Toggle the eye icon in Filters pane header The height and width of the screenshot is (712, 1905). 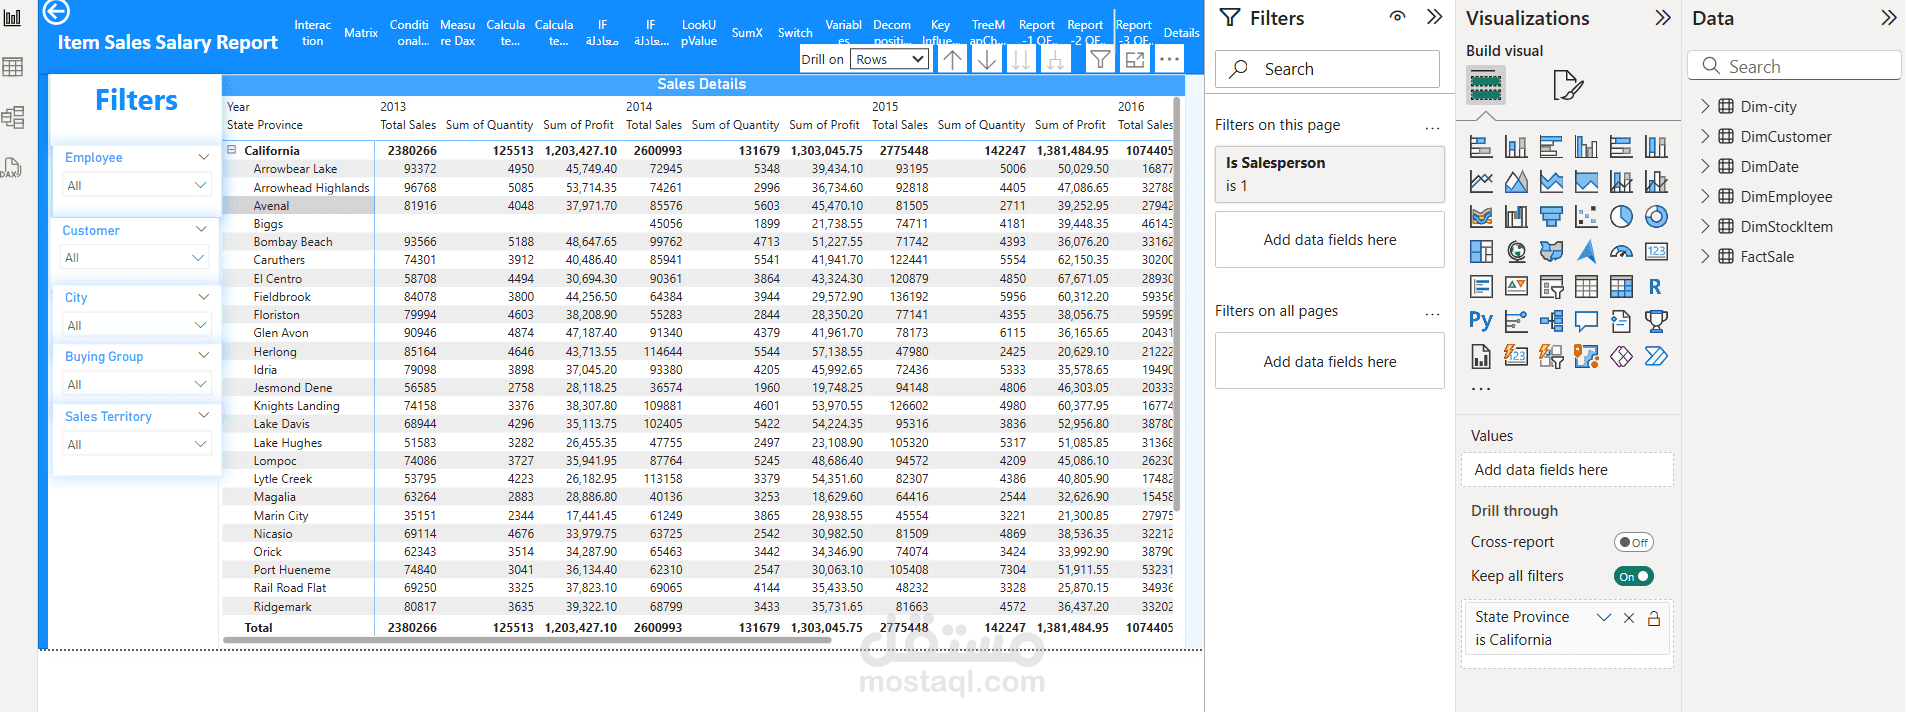(1398, 17)
